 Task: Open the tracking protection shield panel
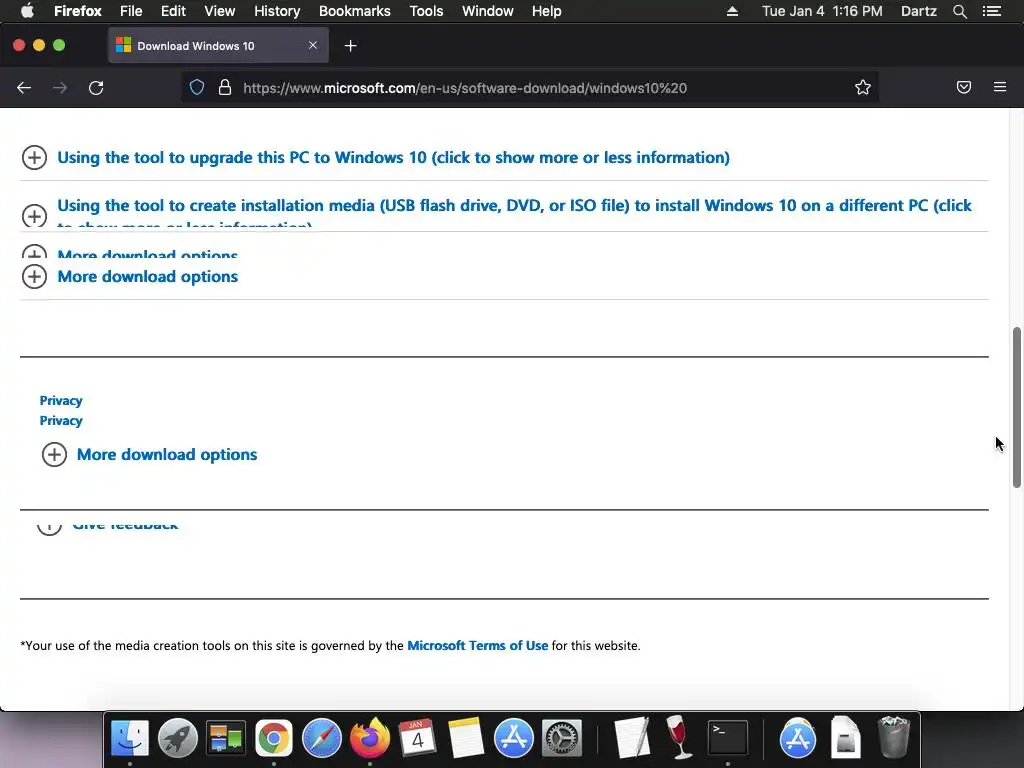click(x=197, y=88)
